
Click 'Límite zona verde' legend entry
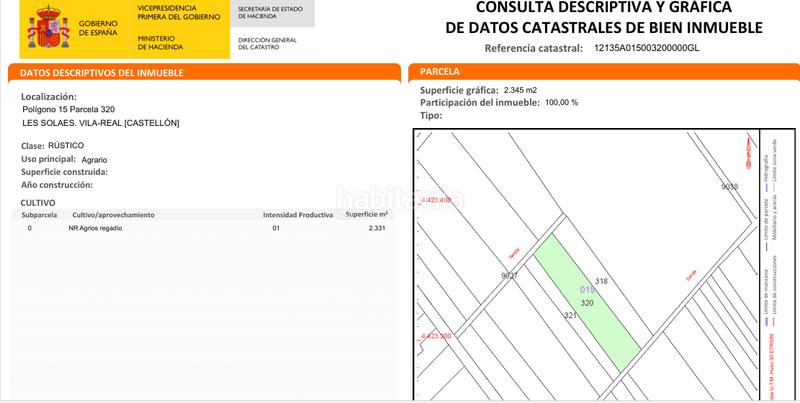point(774,163)
